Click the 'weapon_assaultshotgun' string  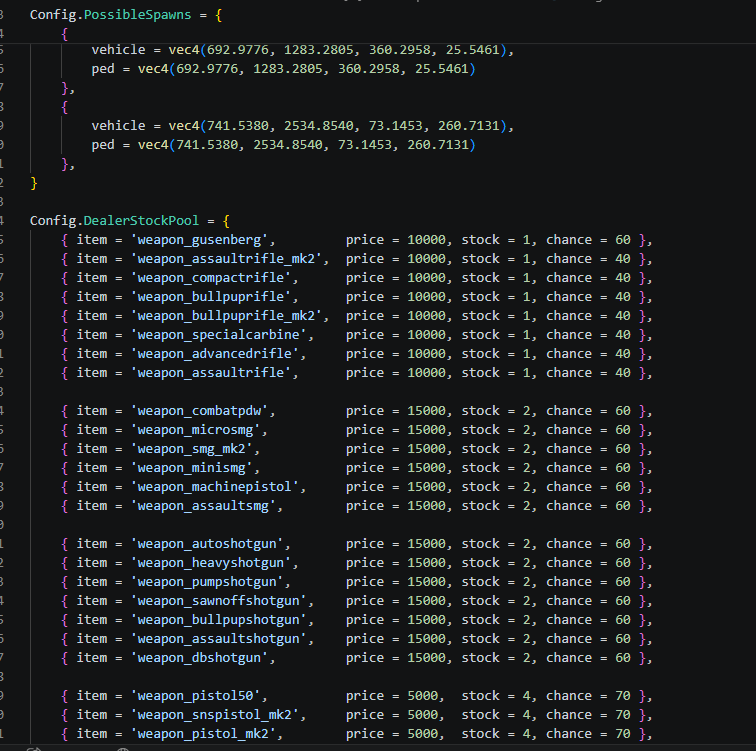(219, 639)
